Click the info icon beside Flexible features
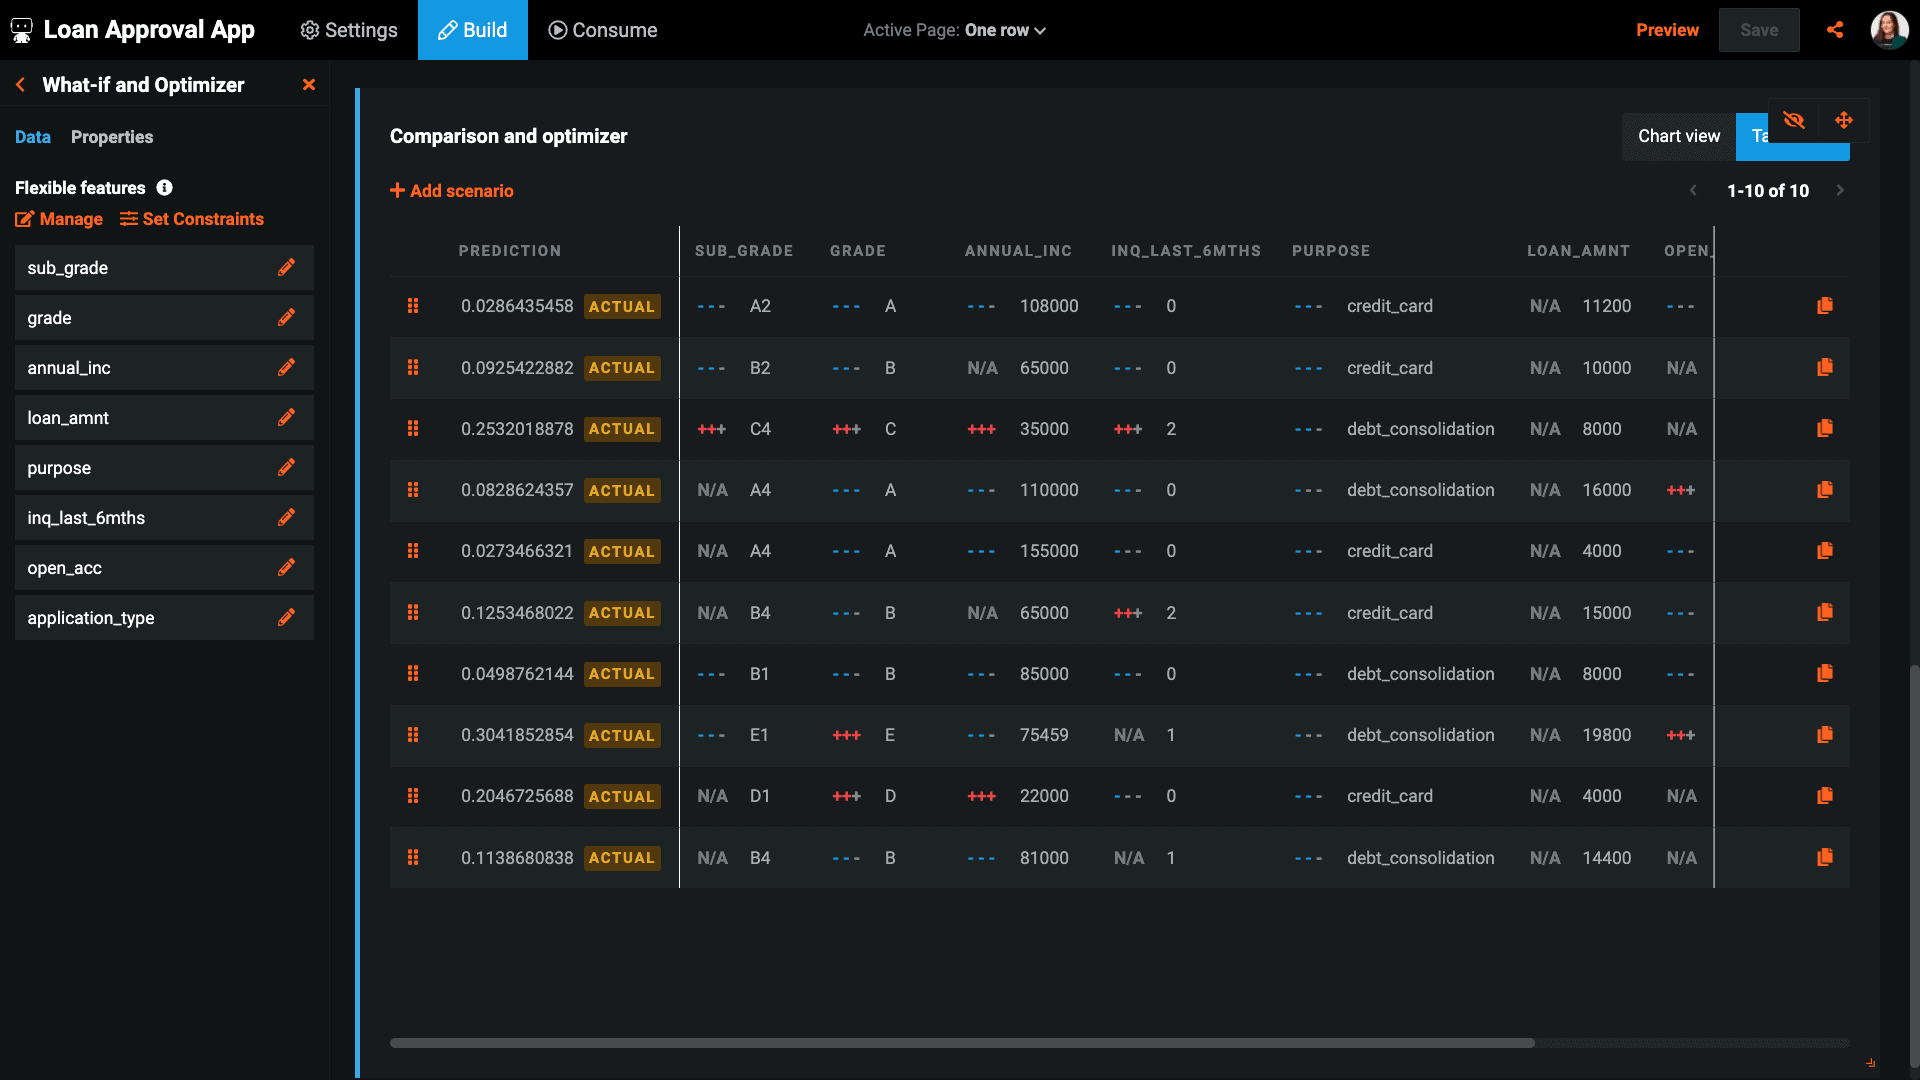Screen dimensions: 1920x1080 tap(165, 187)
